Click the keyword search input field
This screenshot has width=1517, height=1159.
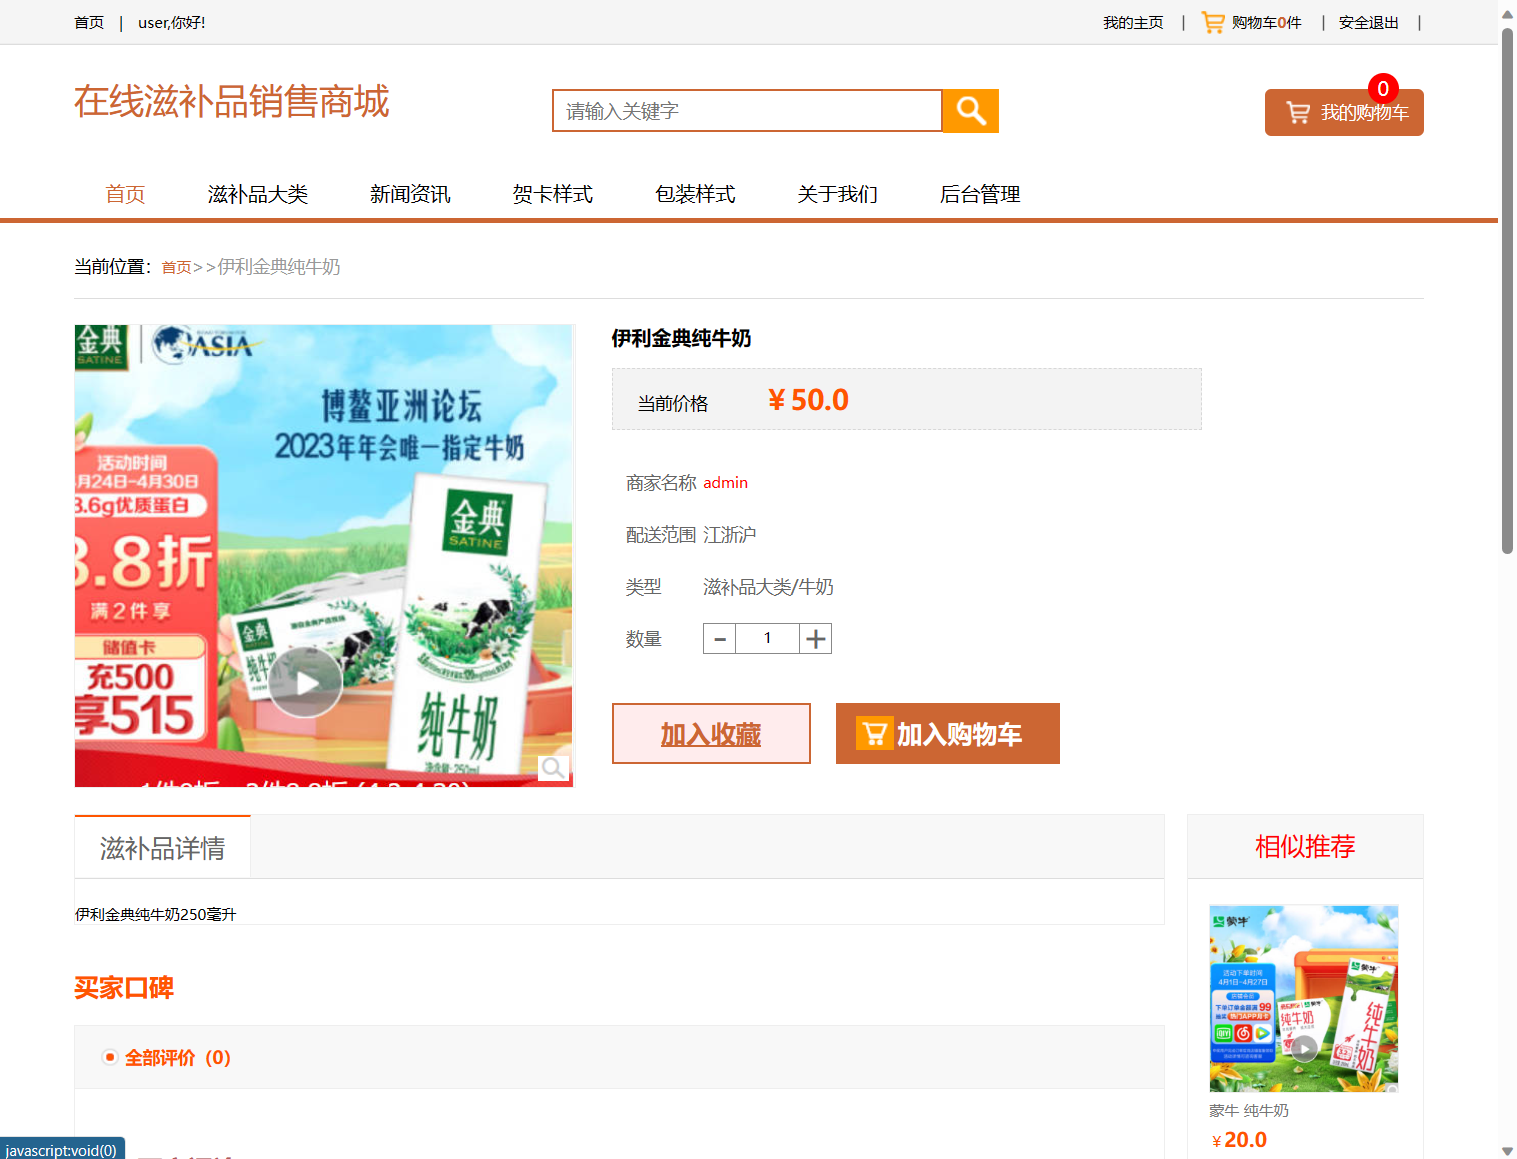[746, 110]
